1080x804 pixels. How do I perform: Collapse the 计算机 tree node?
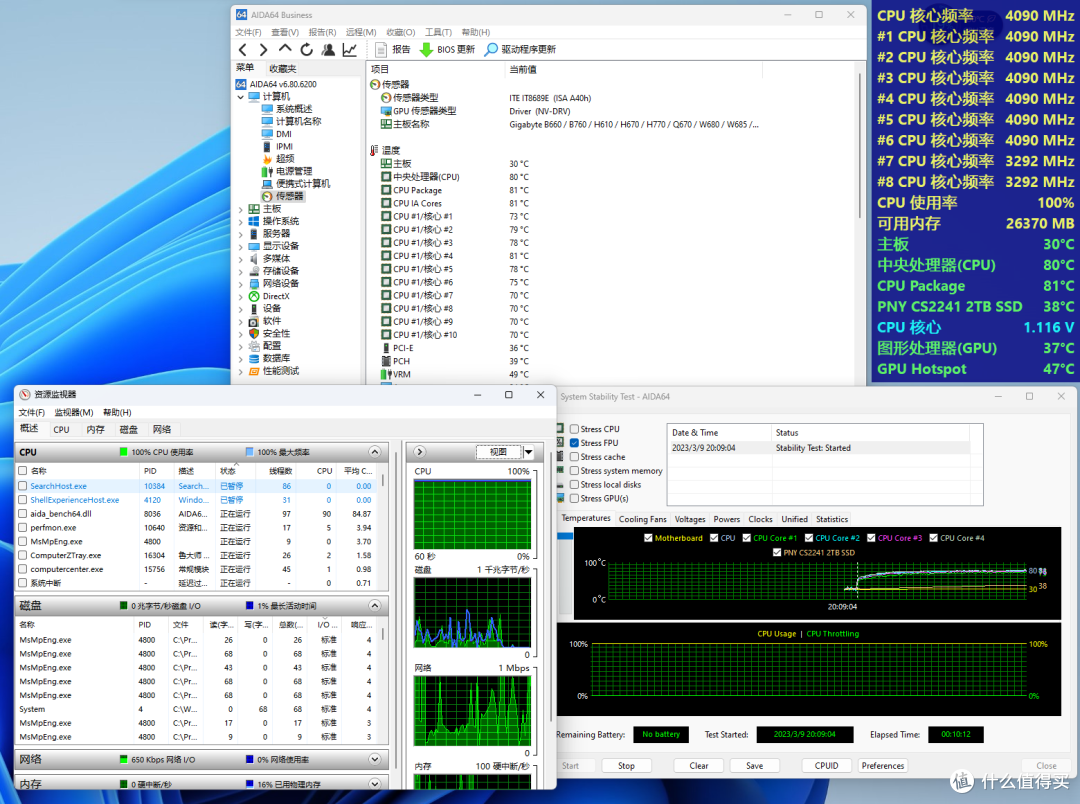click(x=240, y=96)
